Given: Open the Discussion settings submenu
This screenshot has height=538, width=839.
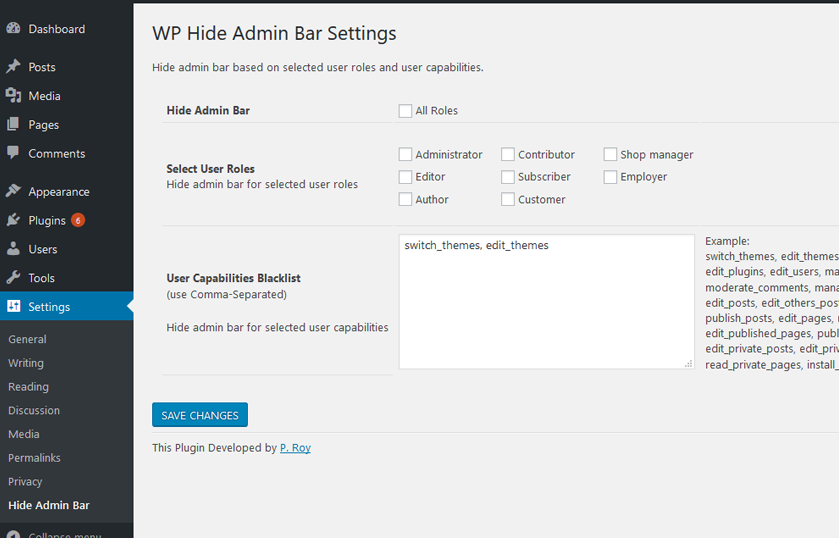Looking at the screenshot, I should tap(34, 411).
